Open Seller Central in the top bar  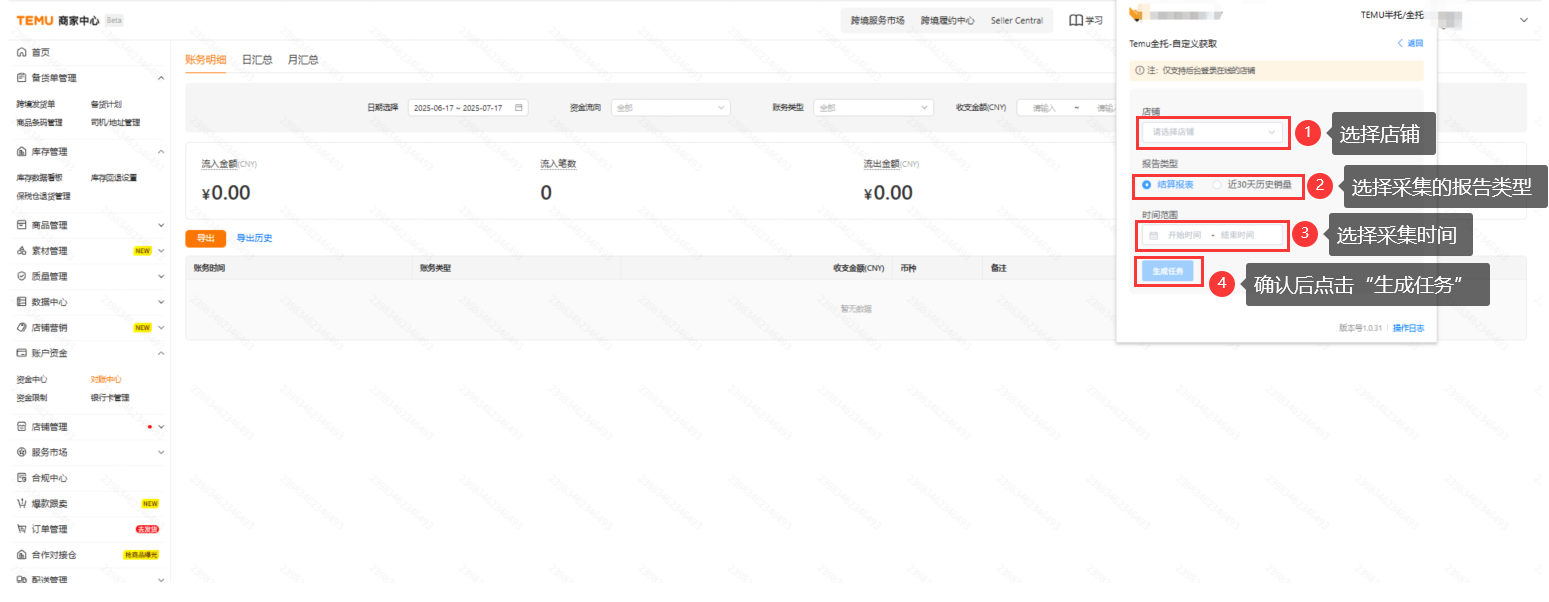[1017, 20]
